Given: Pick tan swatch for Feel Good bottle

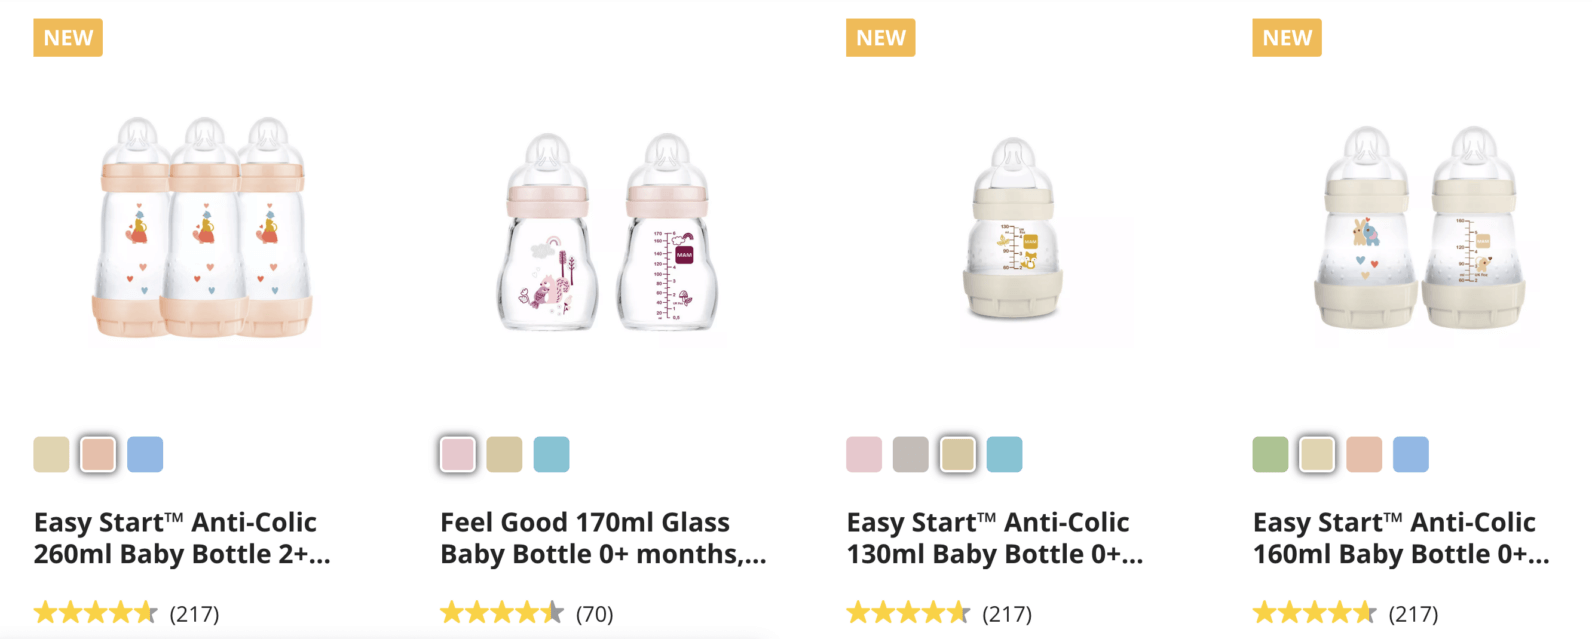Looking at the screenshot, I should (504, 455).
